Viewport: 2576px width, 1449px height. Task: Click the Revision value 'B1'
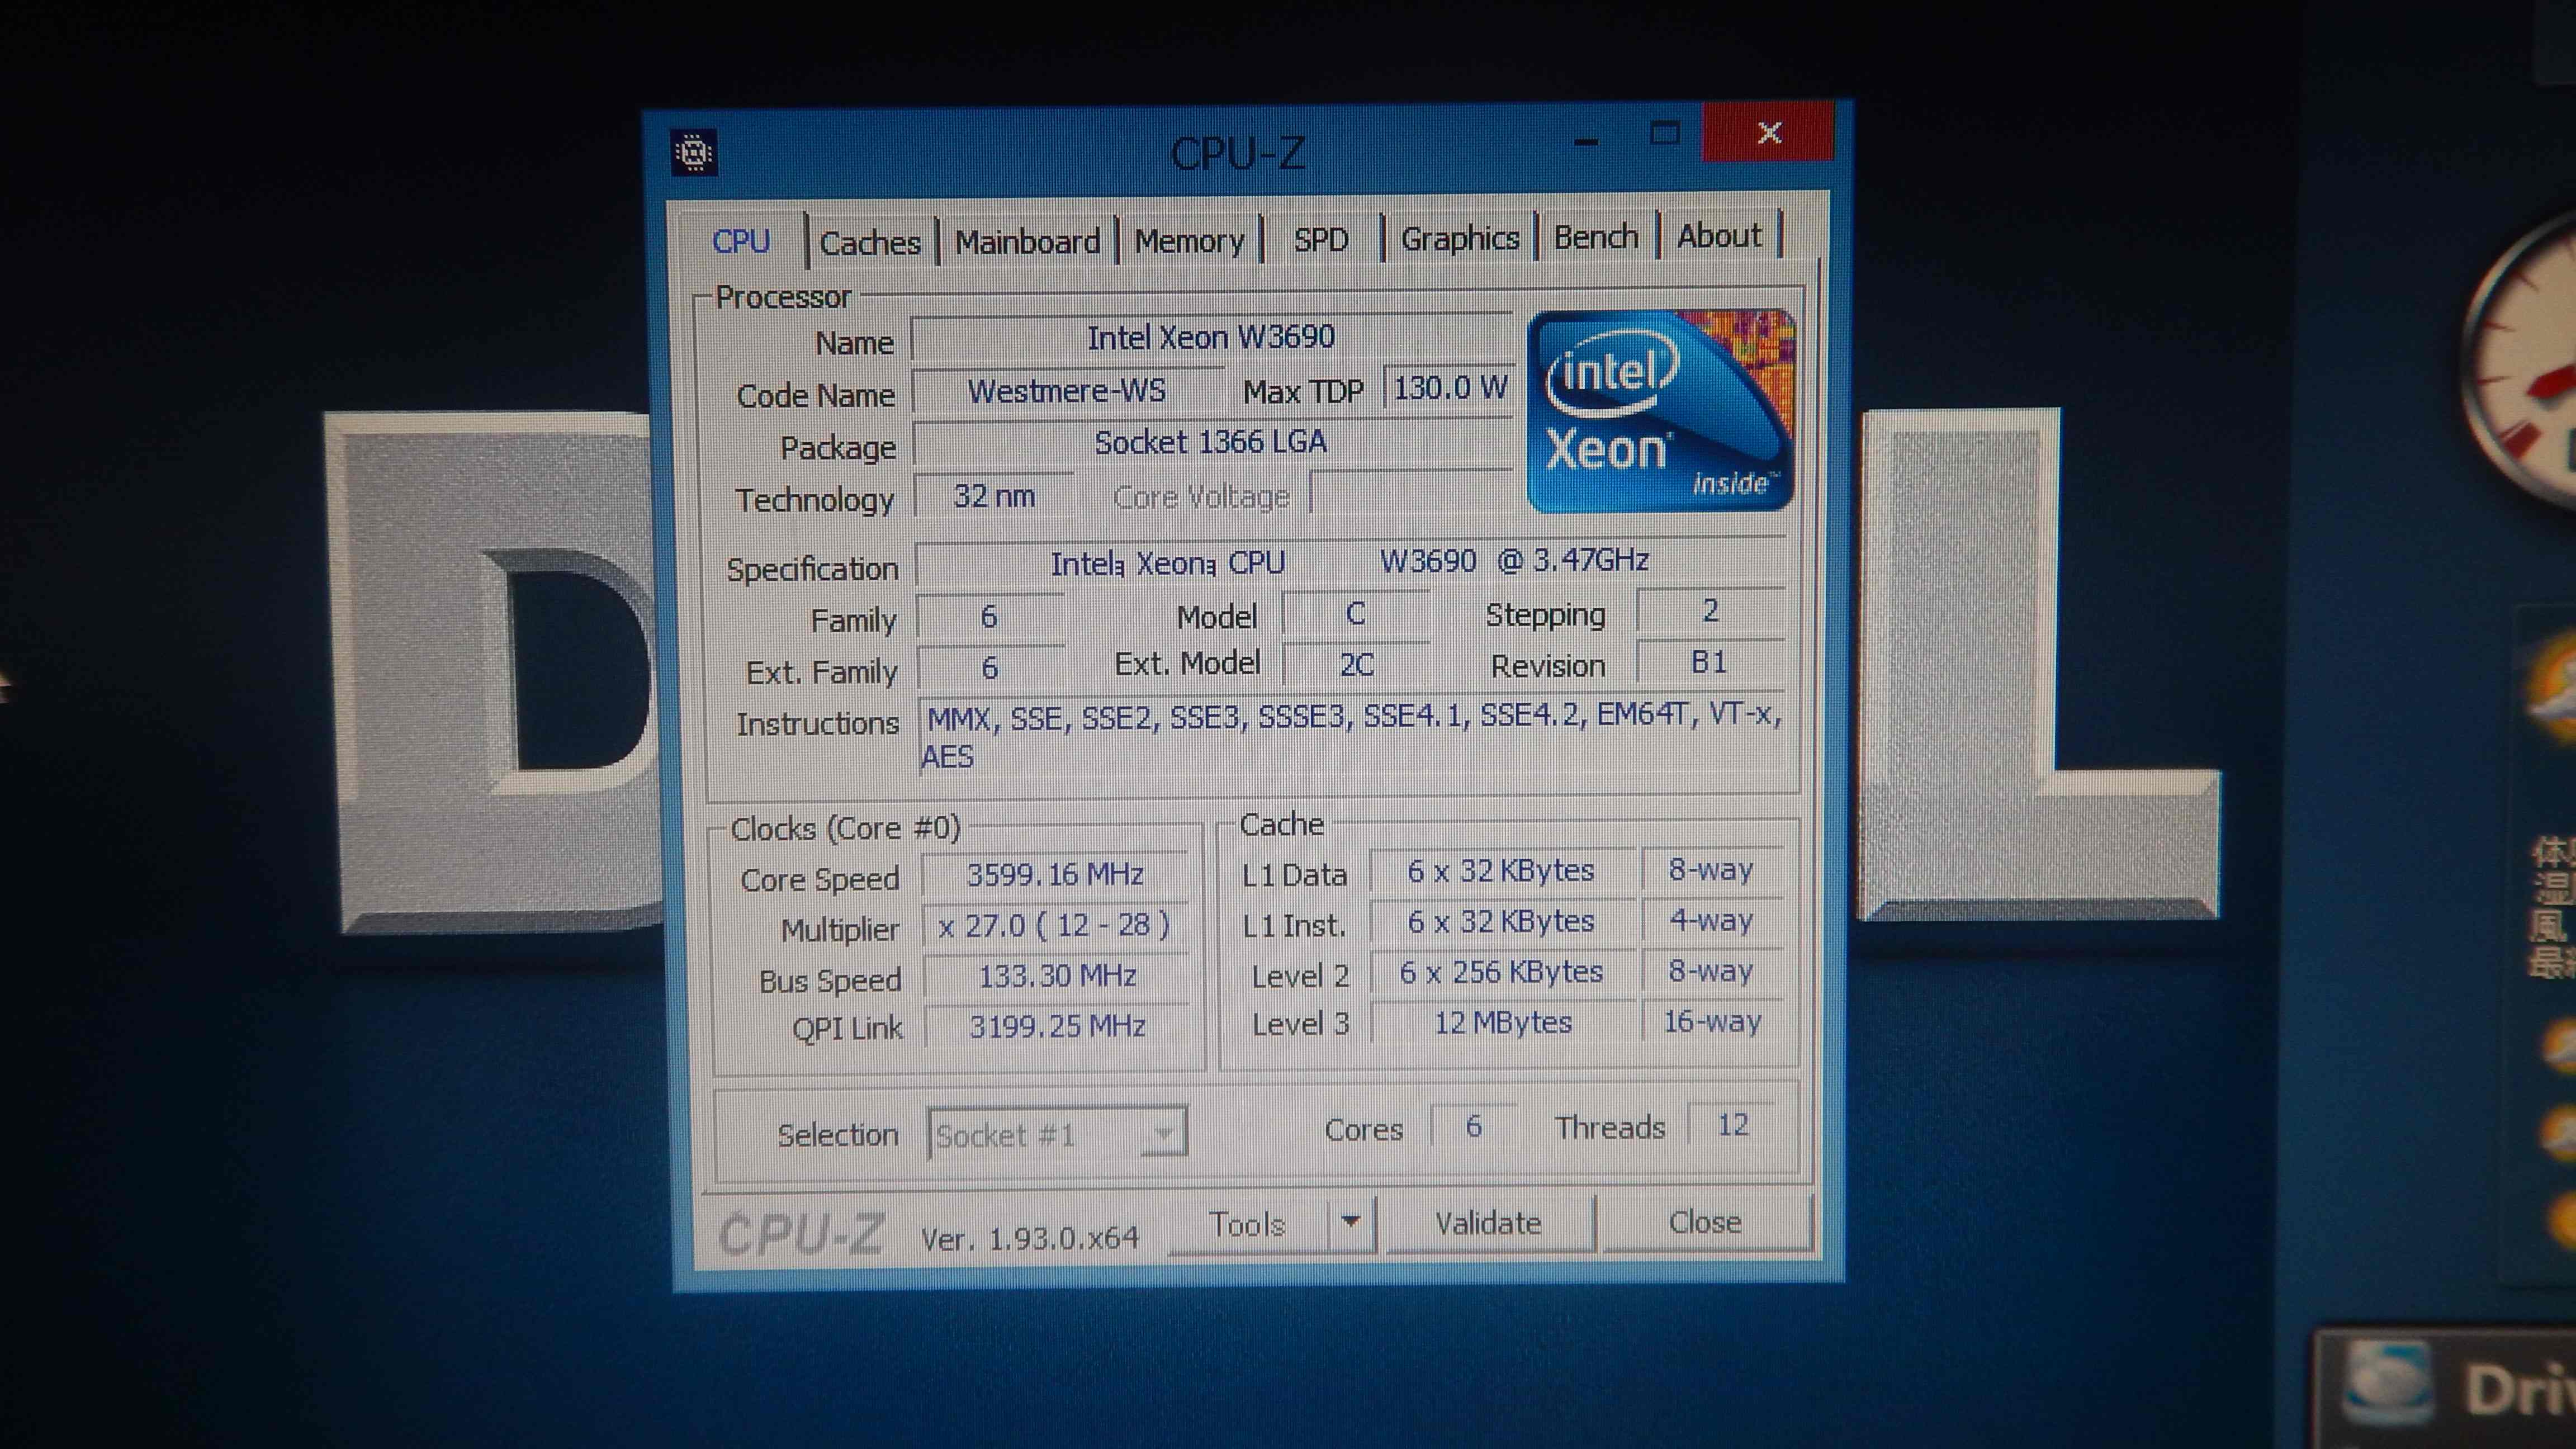1710,662
